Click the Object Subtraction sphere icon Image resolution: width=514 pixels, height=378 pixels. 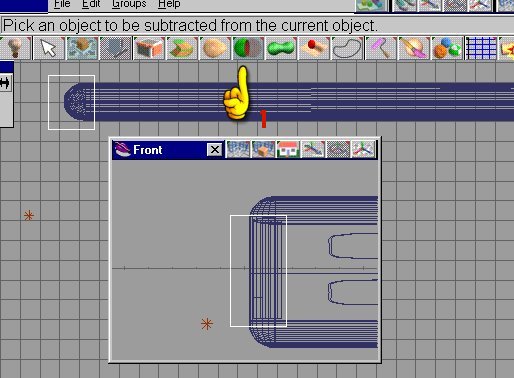248,48
